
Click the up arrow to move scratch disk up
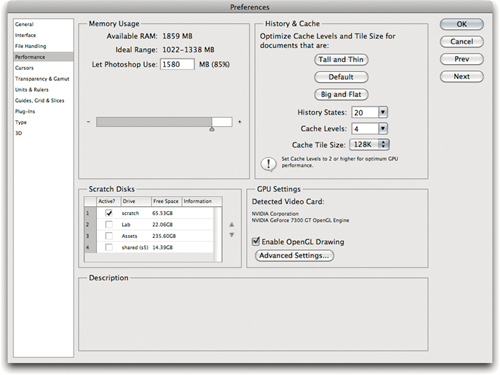(x=232, y=225)
